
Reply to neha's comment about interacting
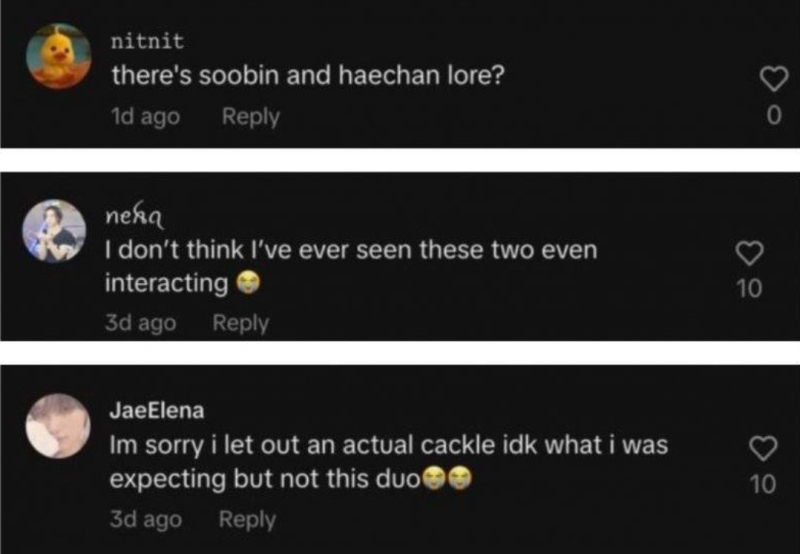[240, 323]
